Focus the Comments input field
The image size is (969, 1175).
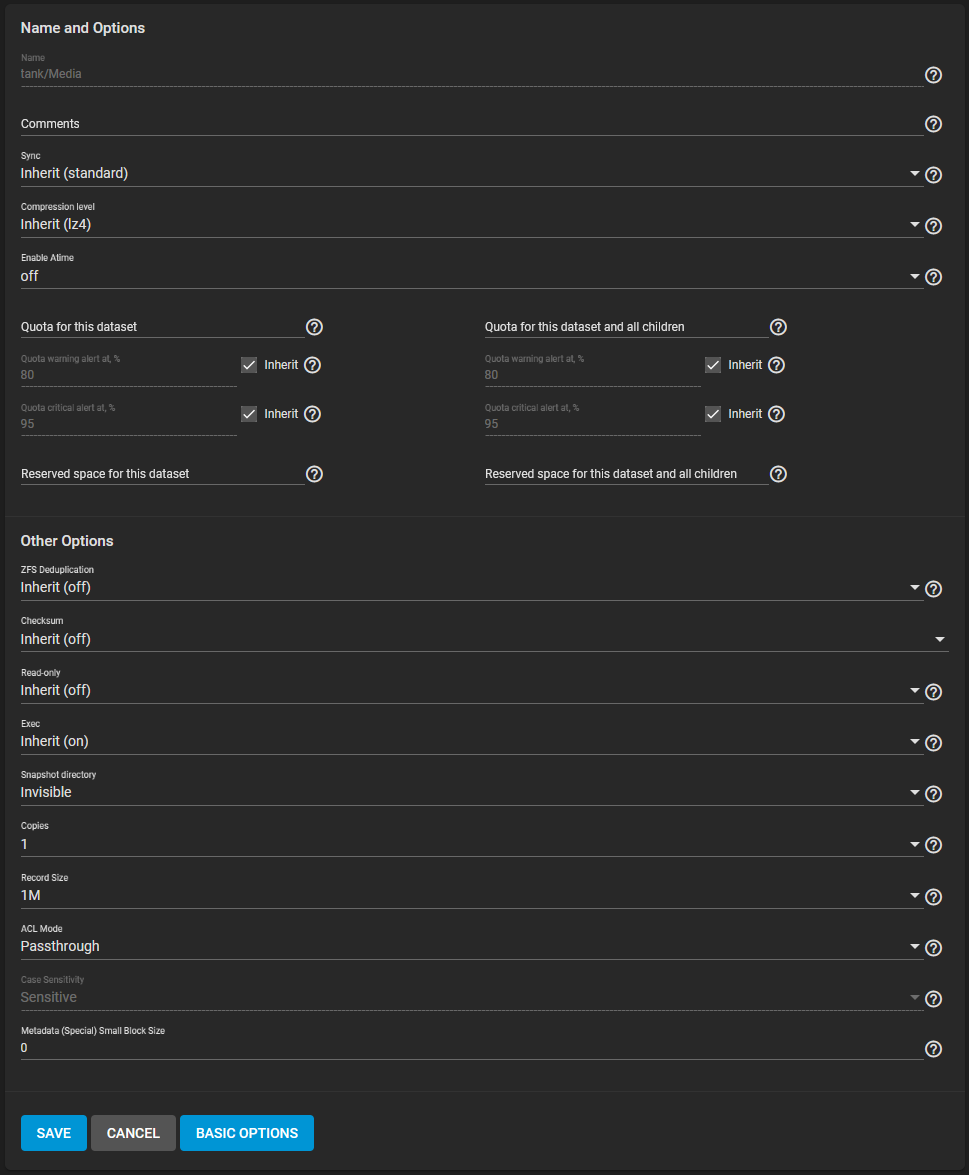[x=470, y=124]
